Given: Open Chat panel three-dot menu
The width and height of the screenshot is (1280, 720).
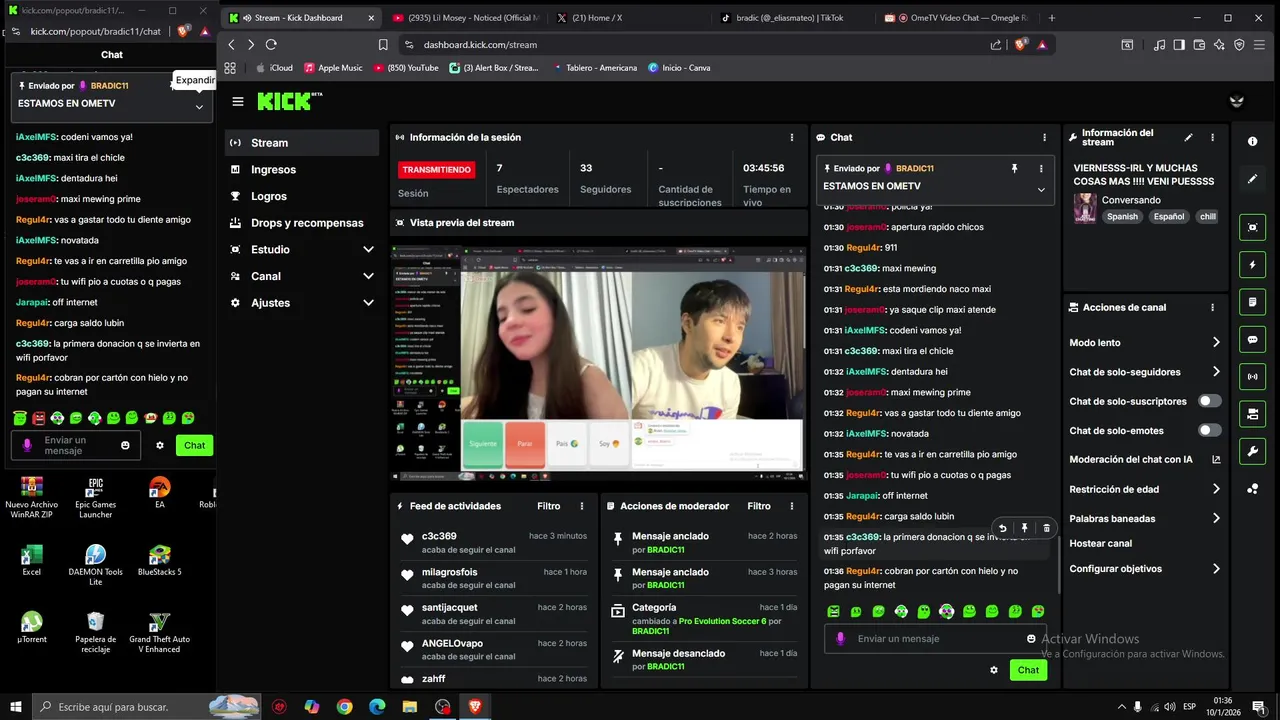Looking at the screenshot, I should click(x=1045, y=137).
